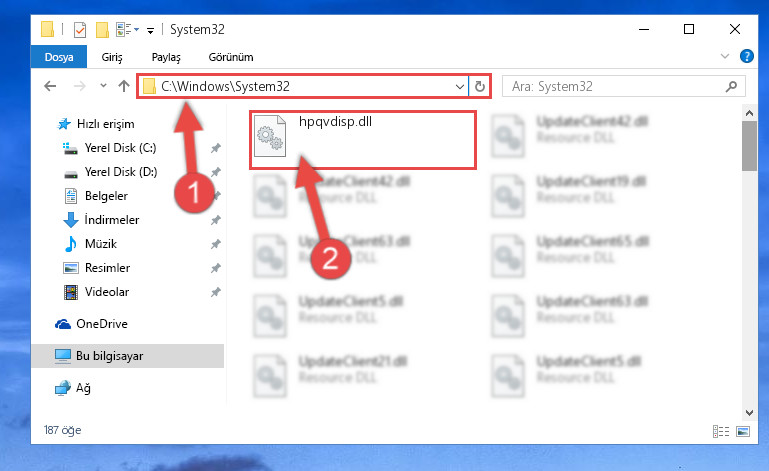Go up one folder level
This screenshot has height=471, width=769.
(x=124, y=86)
